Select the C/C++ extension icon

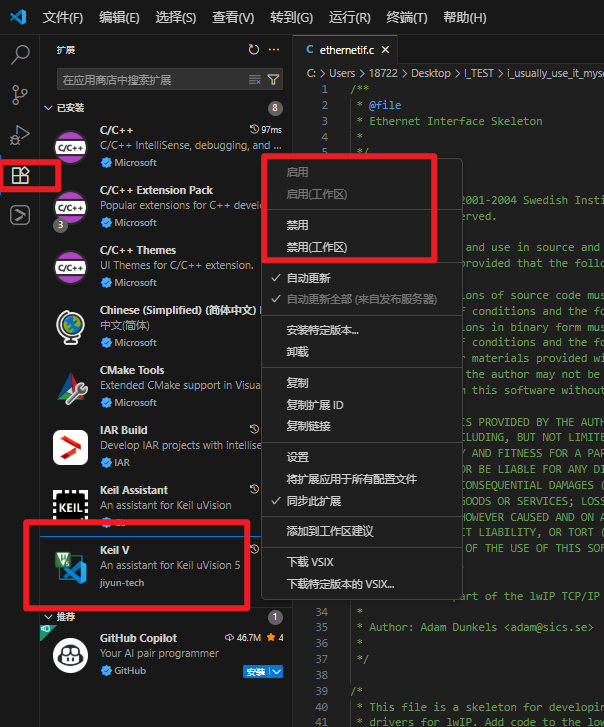pyautogui.click(x=70, y=147)
